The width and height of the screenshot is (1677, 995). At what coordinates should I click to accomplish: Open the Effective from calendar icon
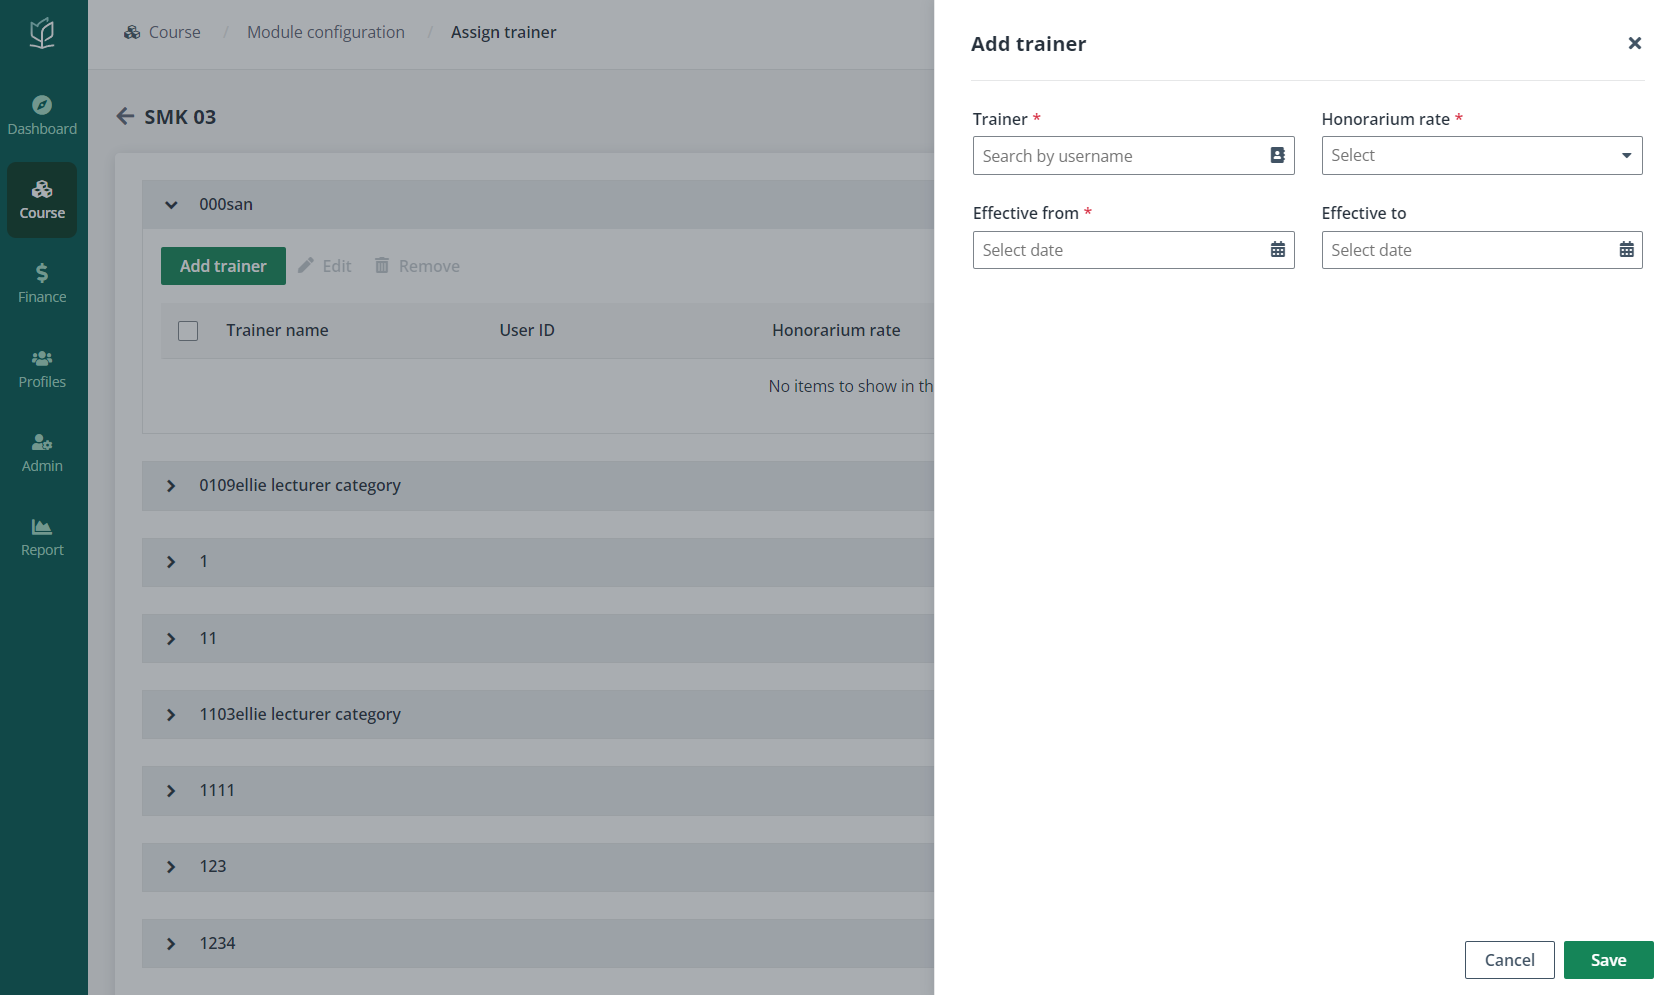[x=1277, y=250]
